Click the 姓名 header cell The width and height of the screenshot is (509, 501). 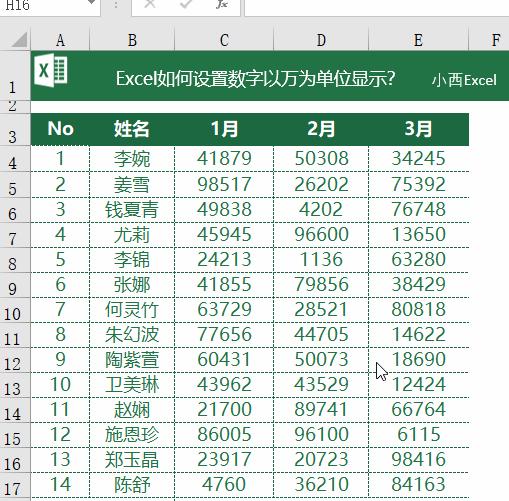click(132, 129)
